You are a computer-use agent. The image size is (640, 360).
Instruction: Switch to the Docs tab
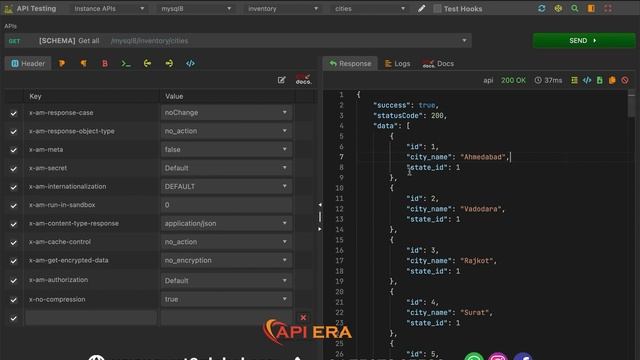pyautogui.click(x=438, y=63)
